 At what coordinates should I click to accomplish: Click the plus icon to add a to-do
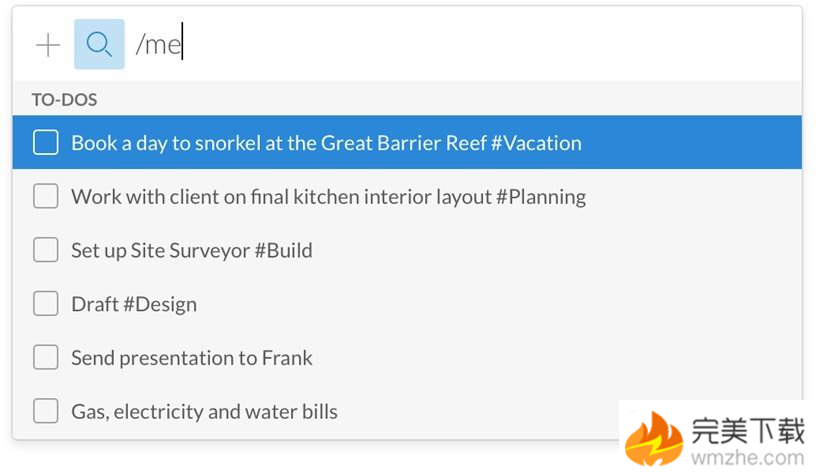[47, 45]
